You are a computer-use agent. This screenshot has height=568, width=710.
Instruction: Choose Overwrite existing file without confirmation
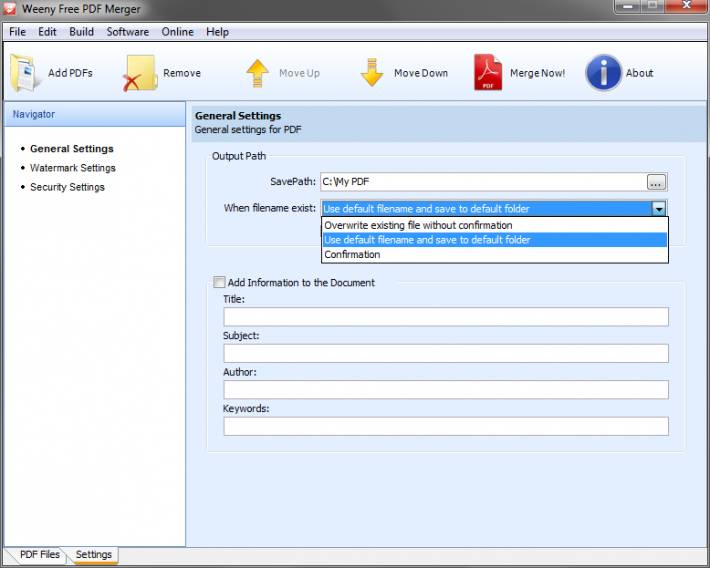494,225
